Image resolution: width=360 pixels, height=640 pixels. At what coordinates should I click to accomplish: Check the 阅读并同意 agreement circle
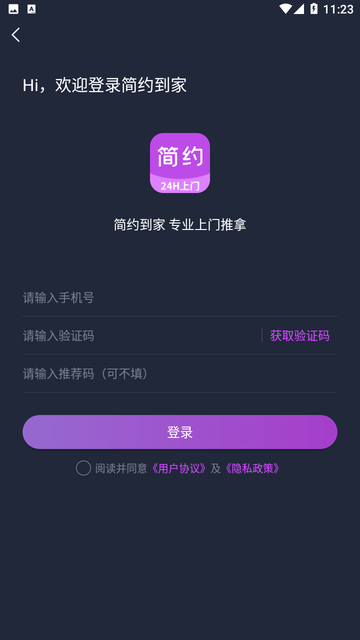[83, 468]
